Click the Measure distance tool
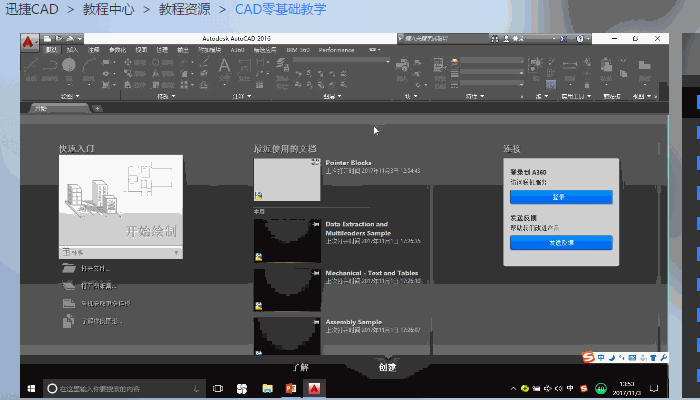700x400 pixels. (x=570, y=66)
